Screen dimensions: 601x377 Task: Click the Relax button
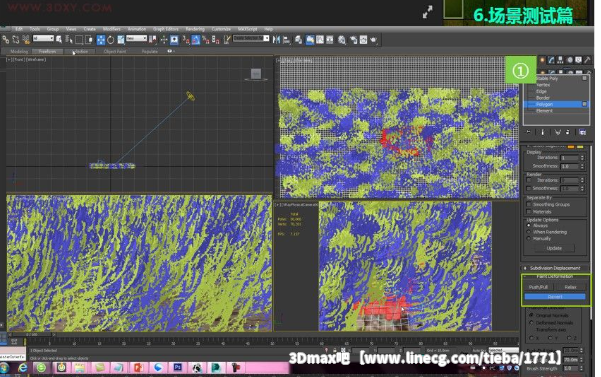pos(570,287)
